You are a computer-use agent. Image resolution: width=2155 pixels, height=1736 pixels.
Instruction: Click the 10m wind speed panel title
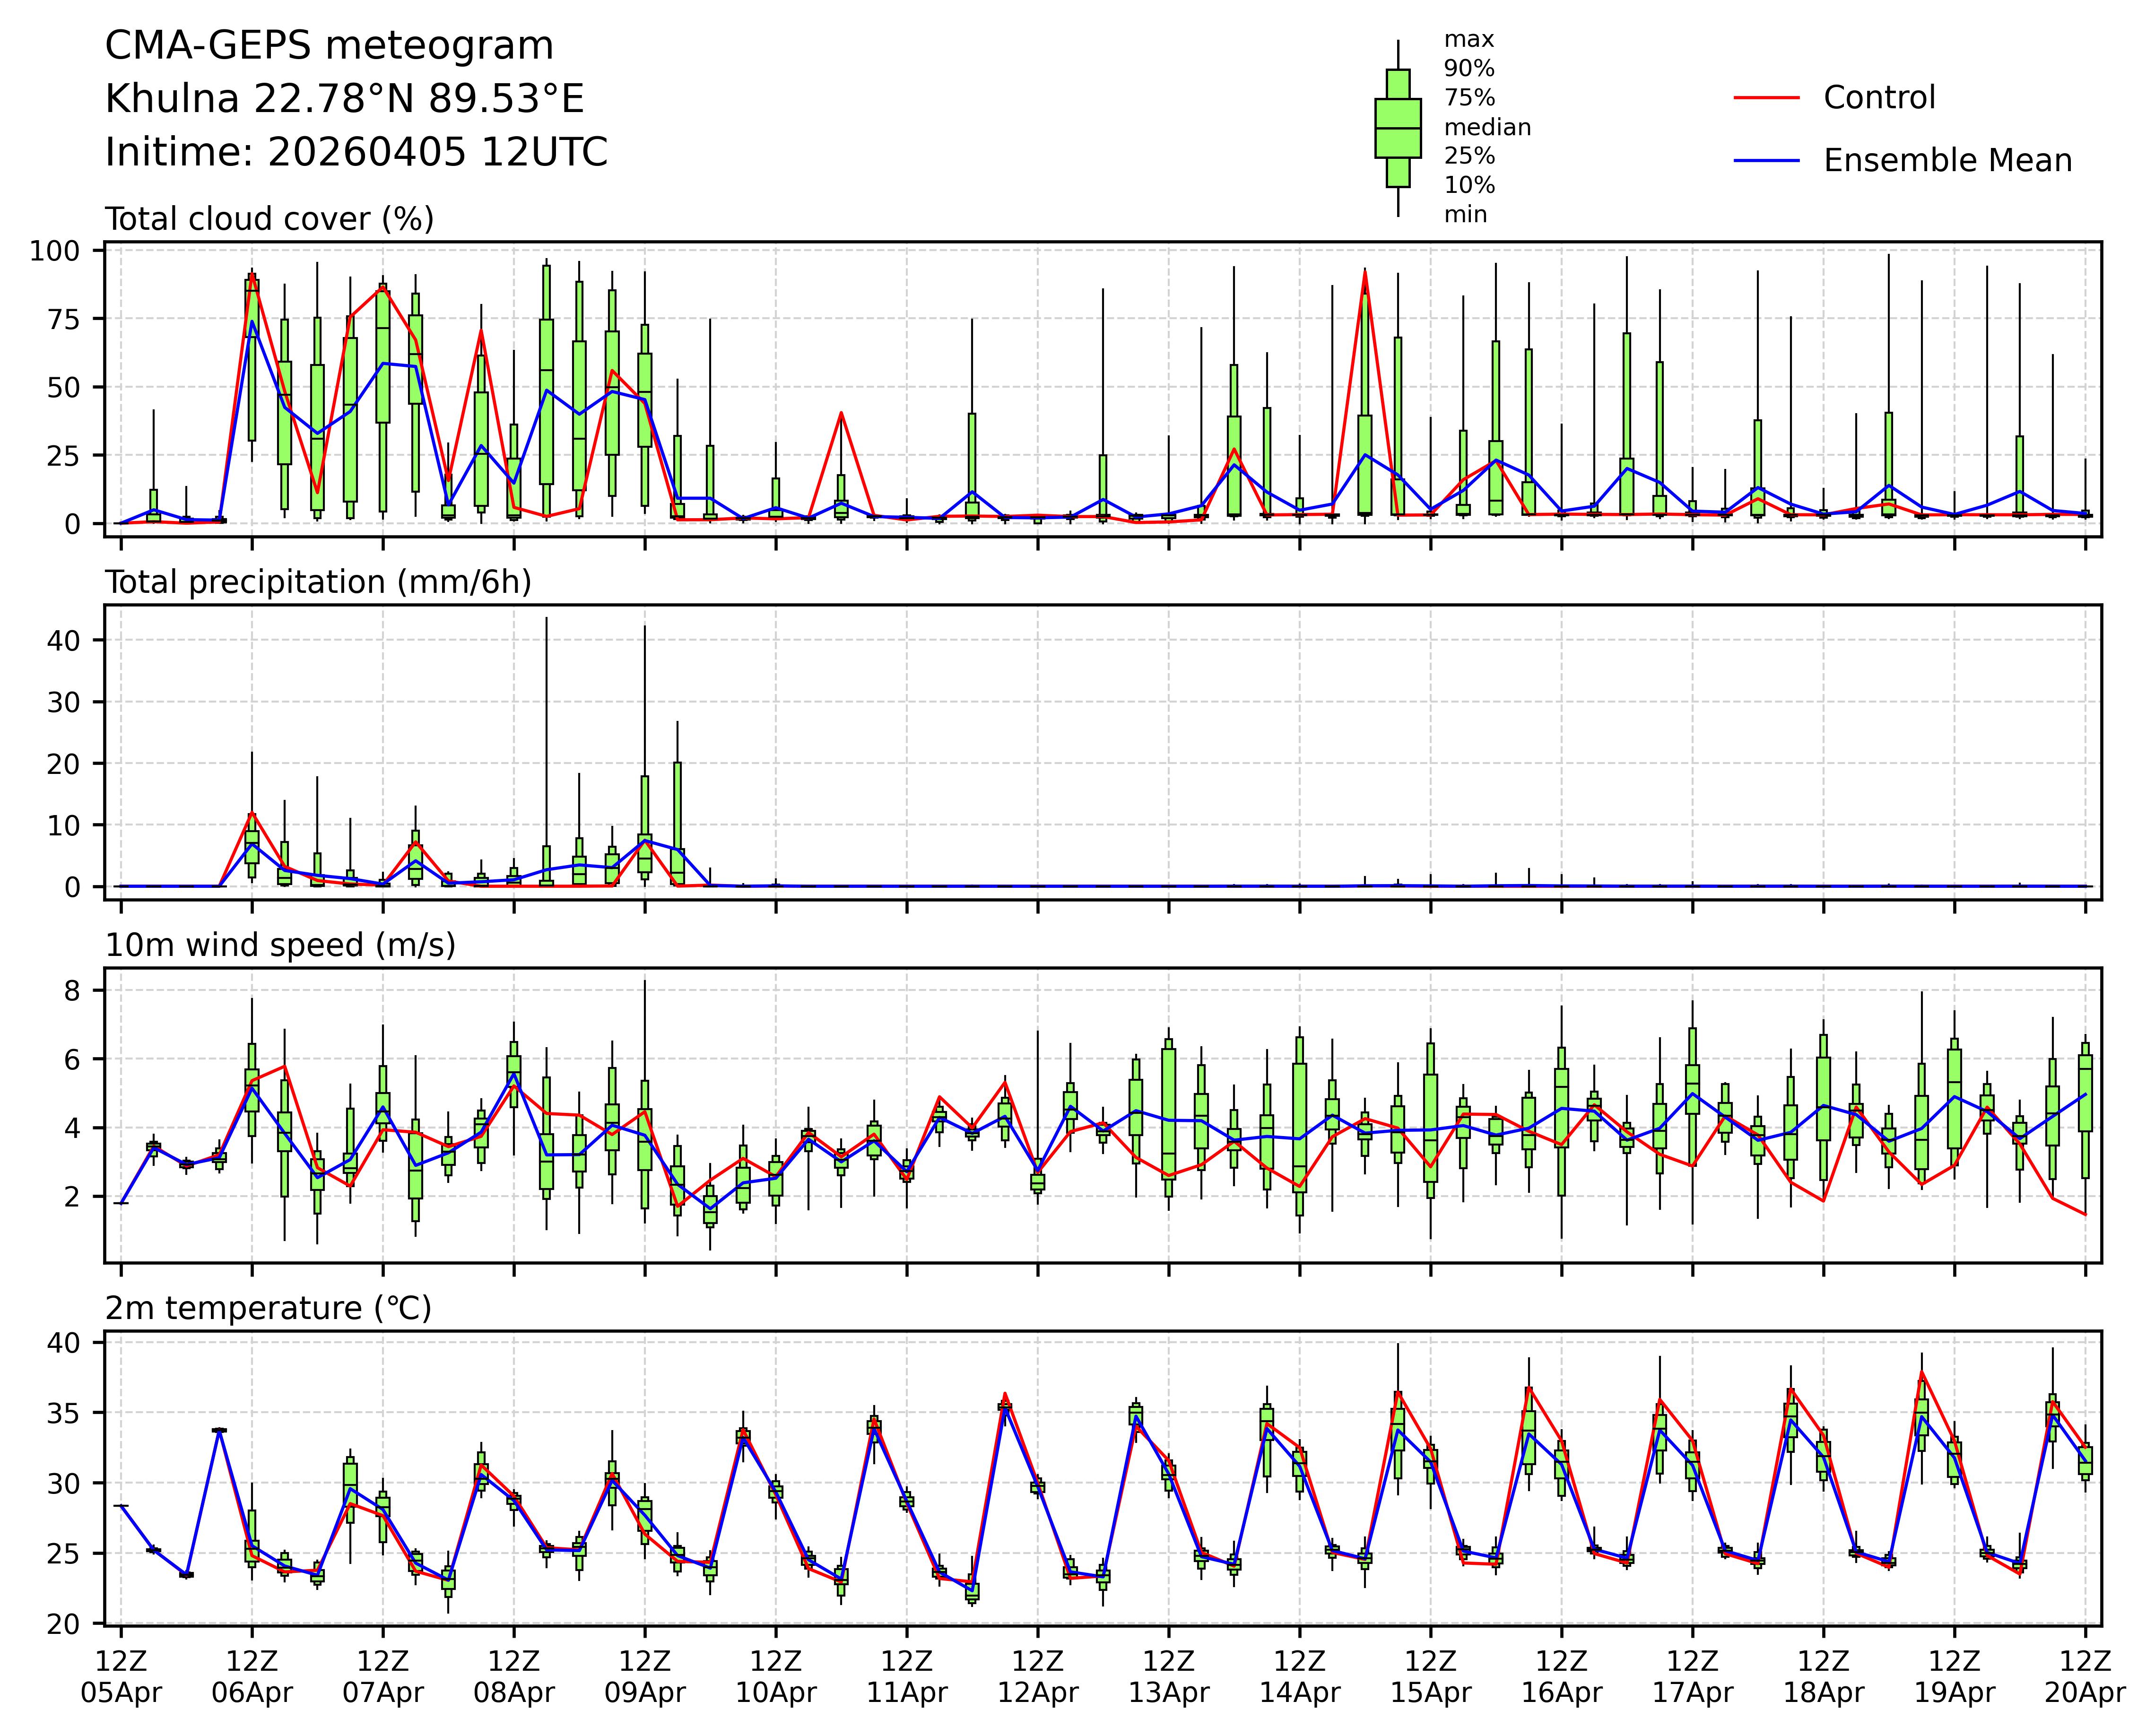(280, 945)
